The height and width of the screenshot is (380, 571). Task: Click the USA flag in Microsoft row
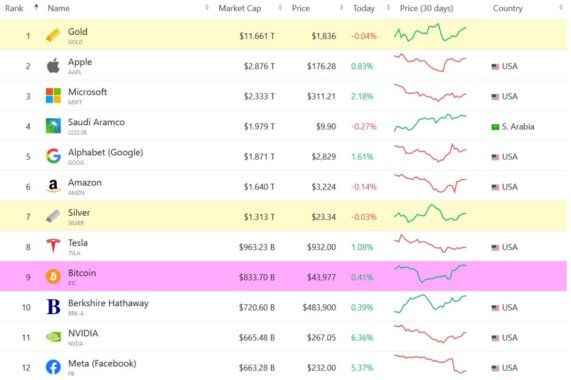pos(495,97)
